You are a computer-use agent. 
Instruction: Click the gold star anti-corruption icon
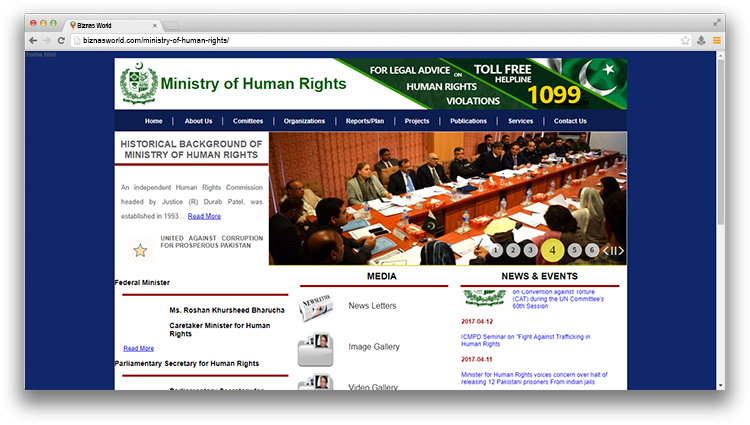140,249
